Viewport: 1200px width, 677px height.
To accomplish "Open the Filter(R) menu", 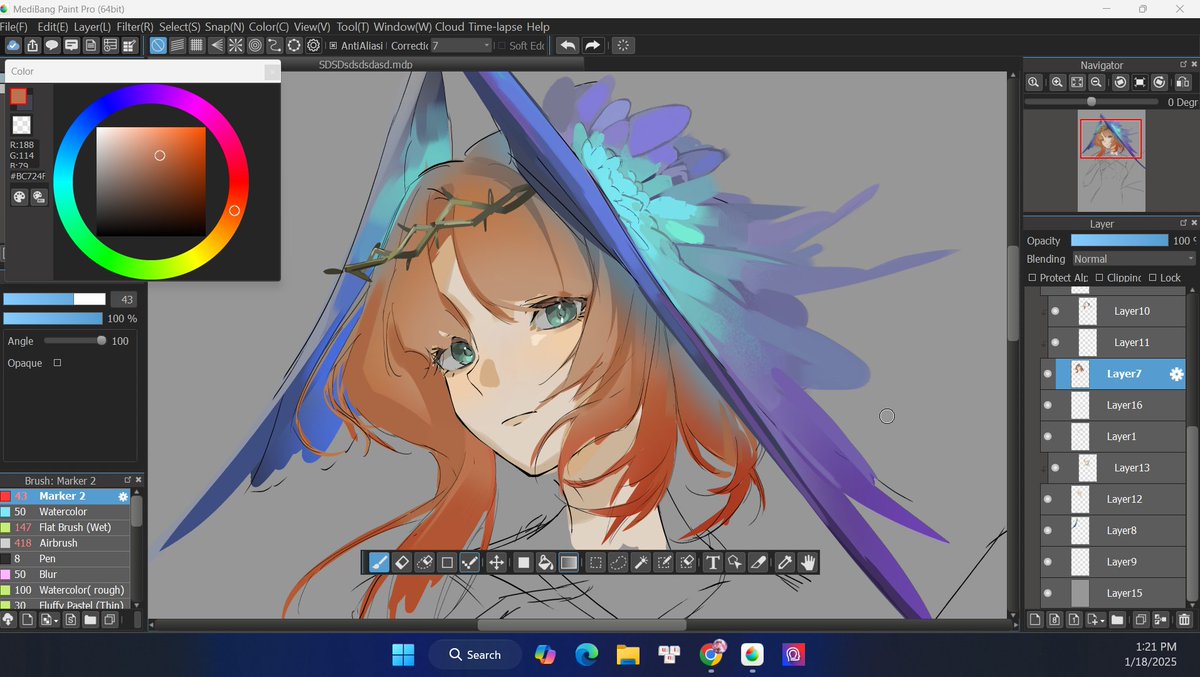I will (135, 27).
